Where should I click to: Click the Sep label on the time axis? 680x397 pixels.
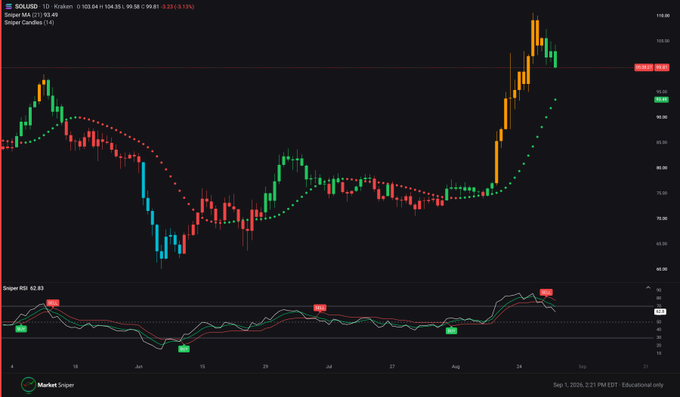582,367
